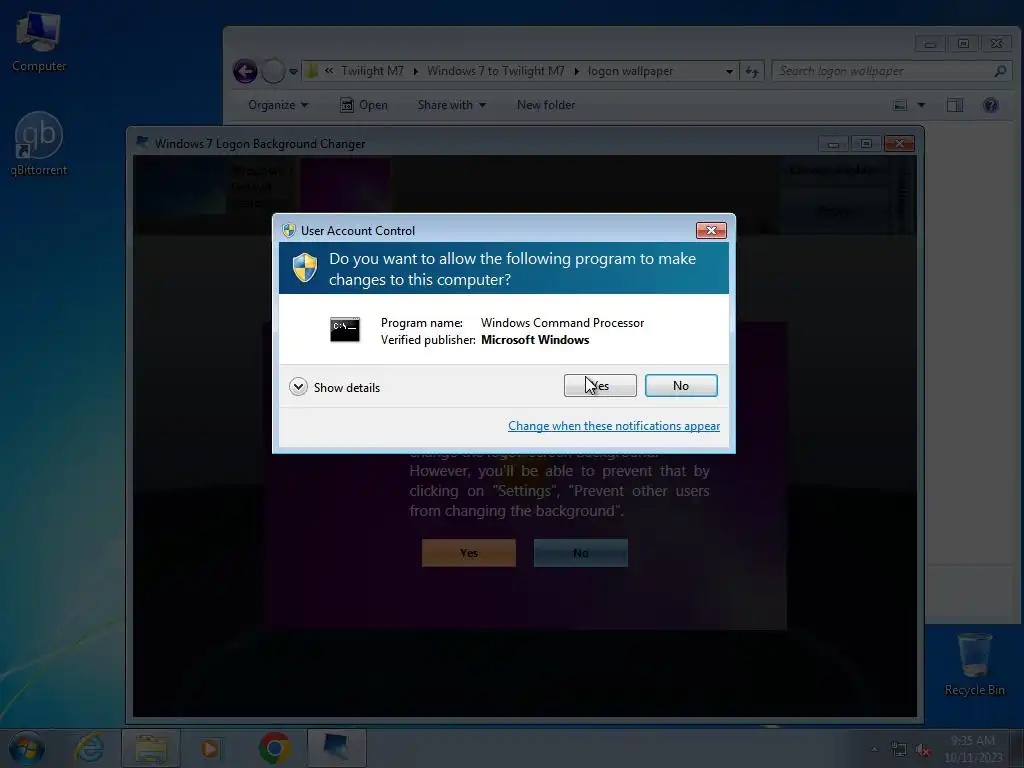The height and width of the screenshot is (768, 1024).
Task: Click the network icon in system tray
Action: coord(899,749)
